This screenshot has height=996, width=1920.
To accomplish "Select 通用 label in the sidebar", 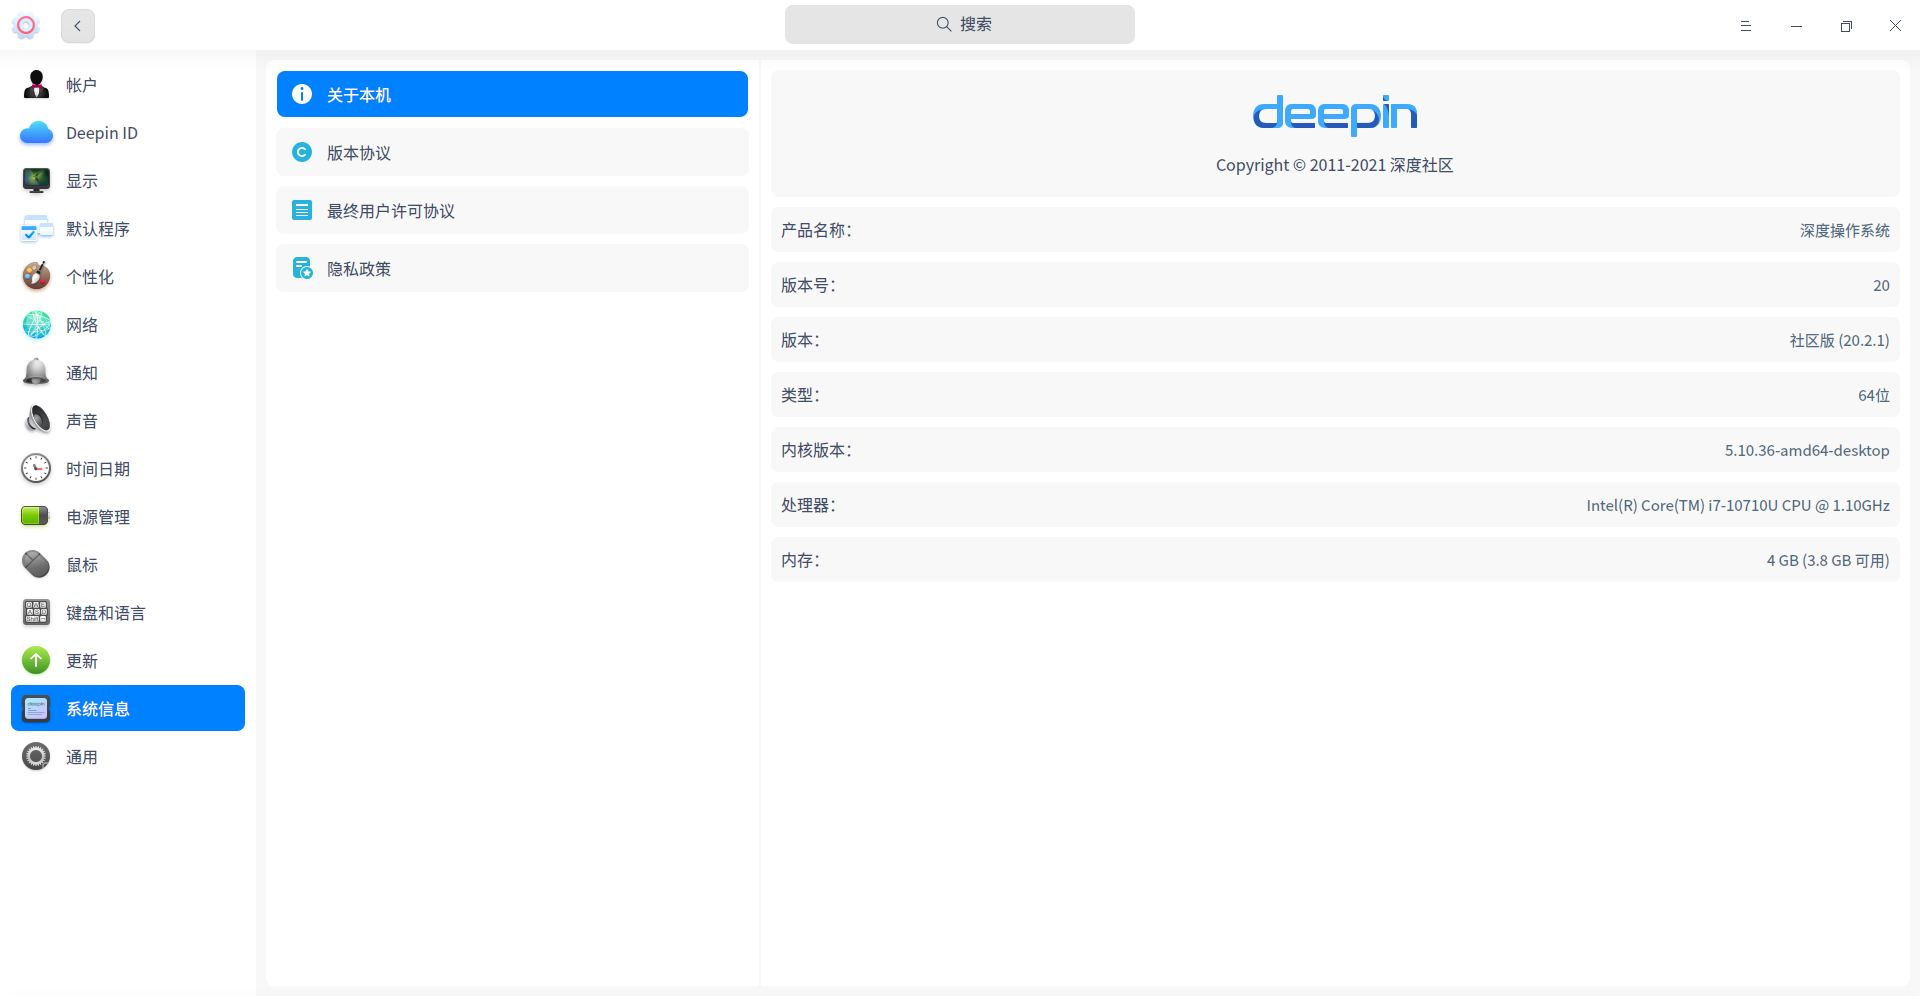I will 82,757.
